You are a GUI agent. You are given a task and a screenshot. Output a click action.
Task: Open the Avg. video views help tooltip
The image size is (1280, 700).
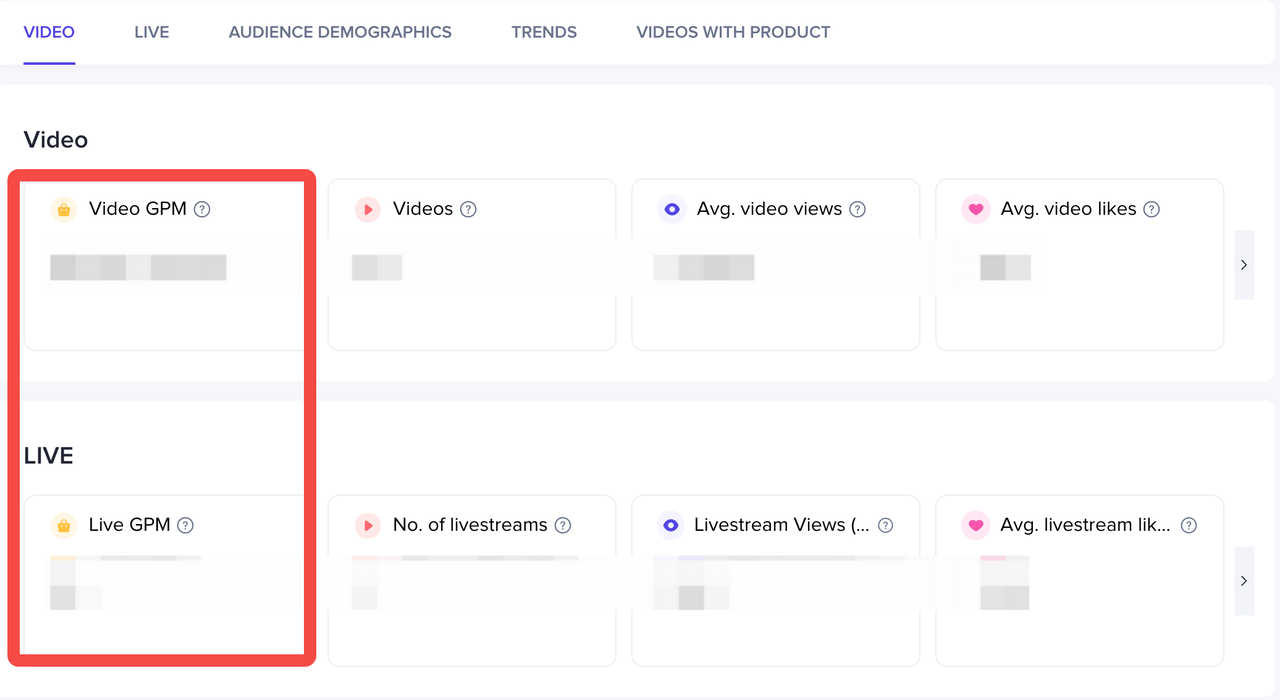click(x=857, y=210)
